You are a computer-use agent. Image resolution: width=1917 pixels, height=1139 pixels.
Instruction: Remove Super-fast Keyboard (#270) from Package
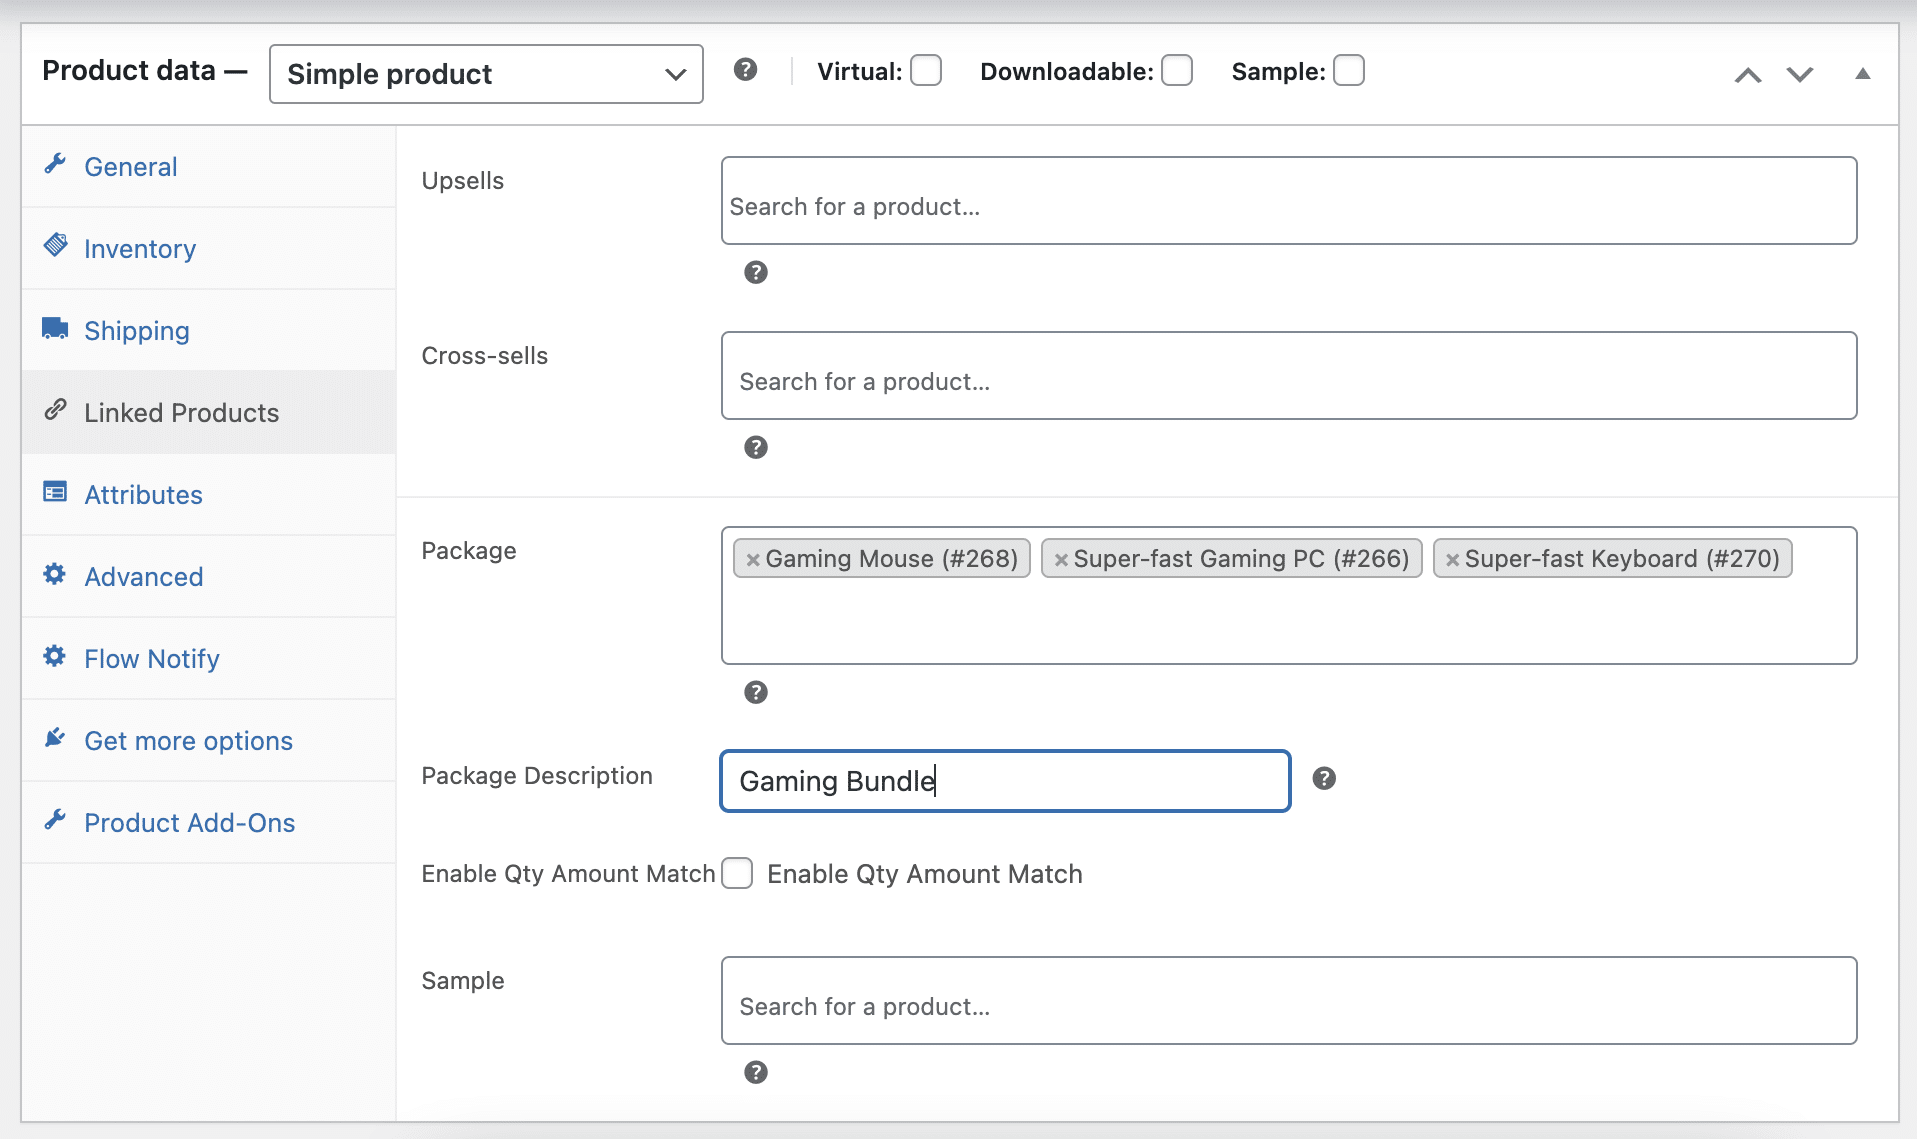[1452, 560]
